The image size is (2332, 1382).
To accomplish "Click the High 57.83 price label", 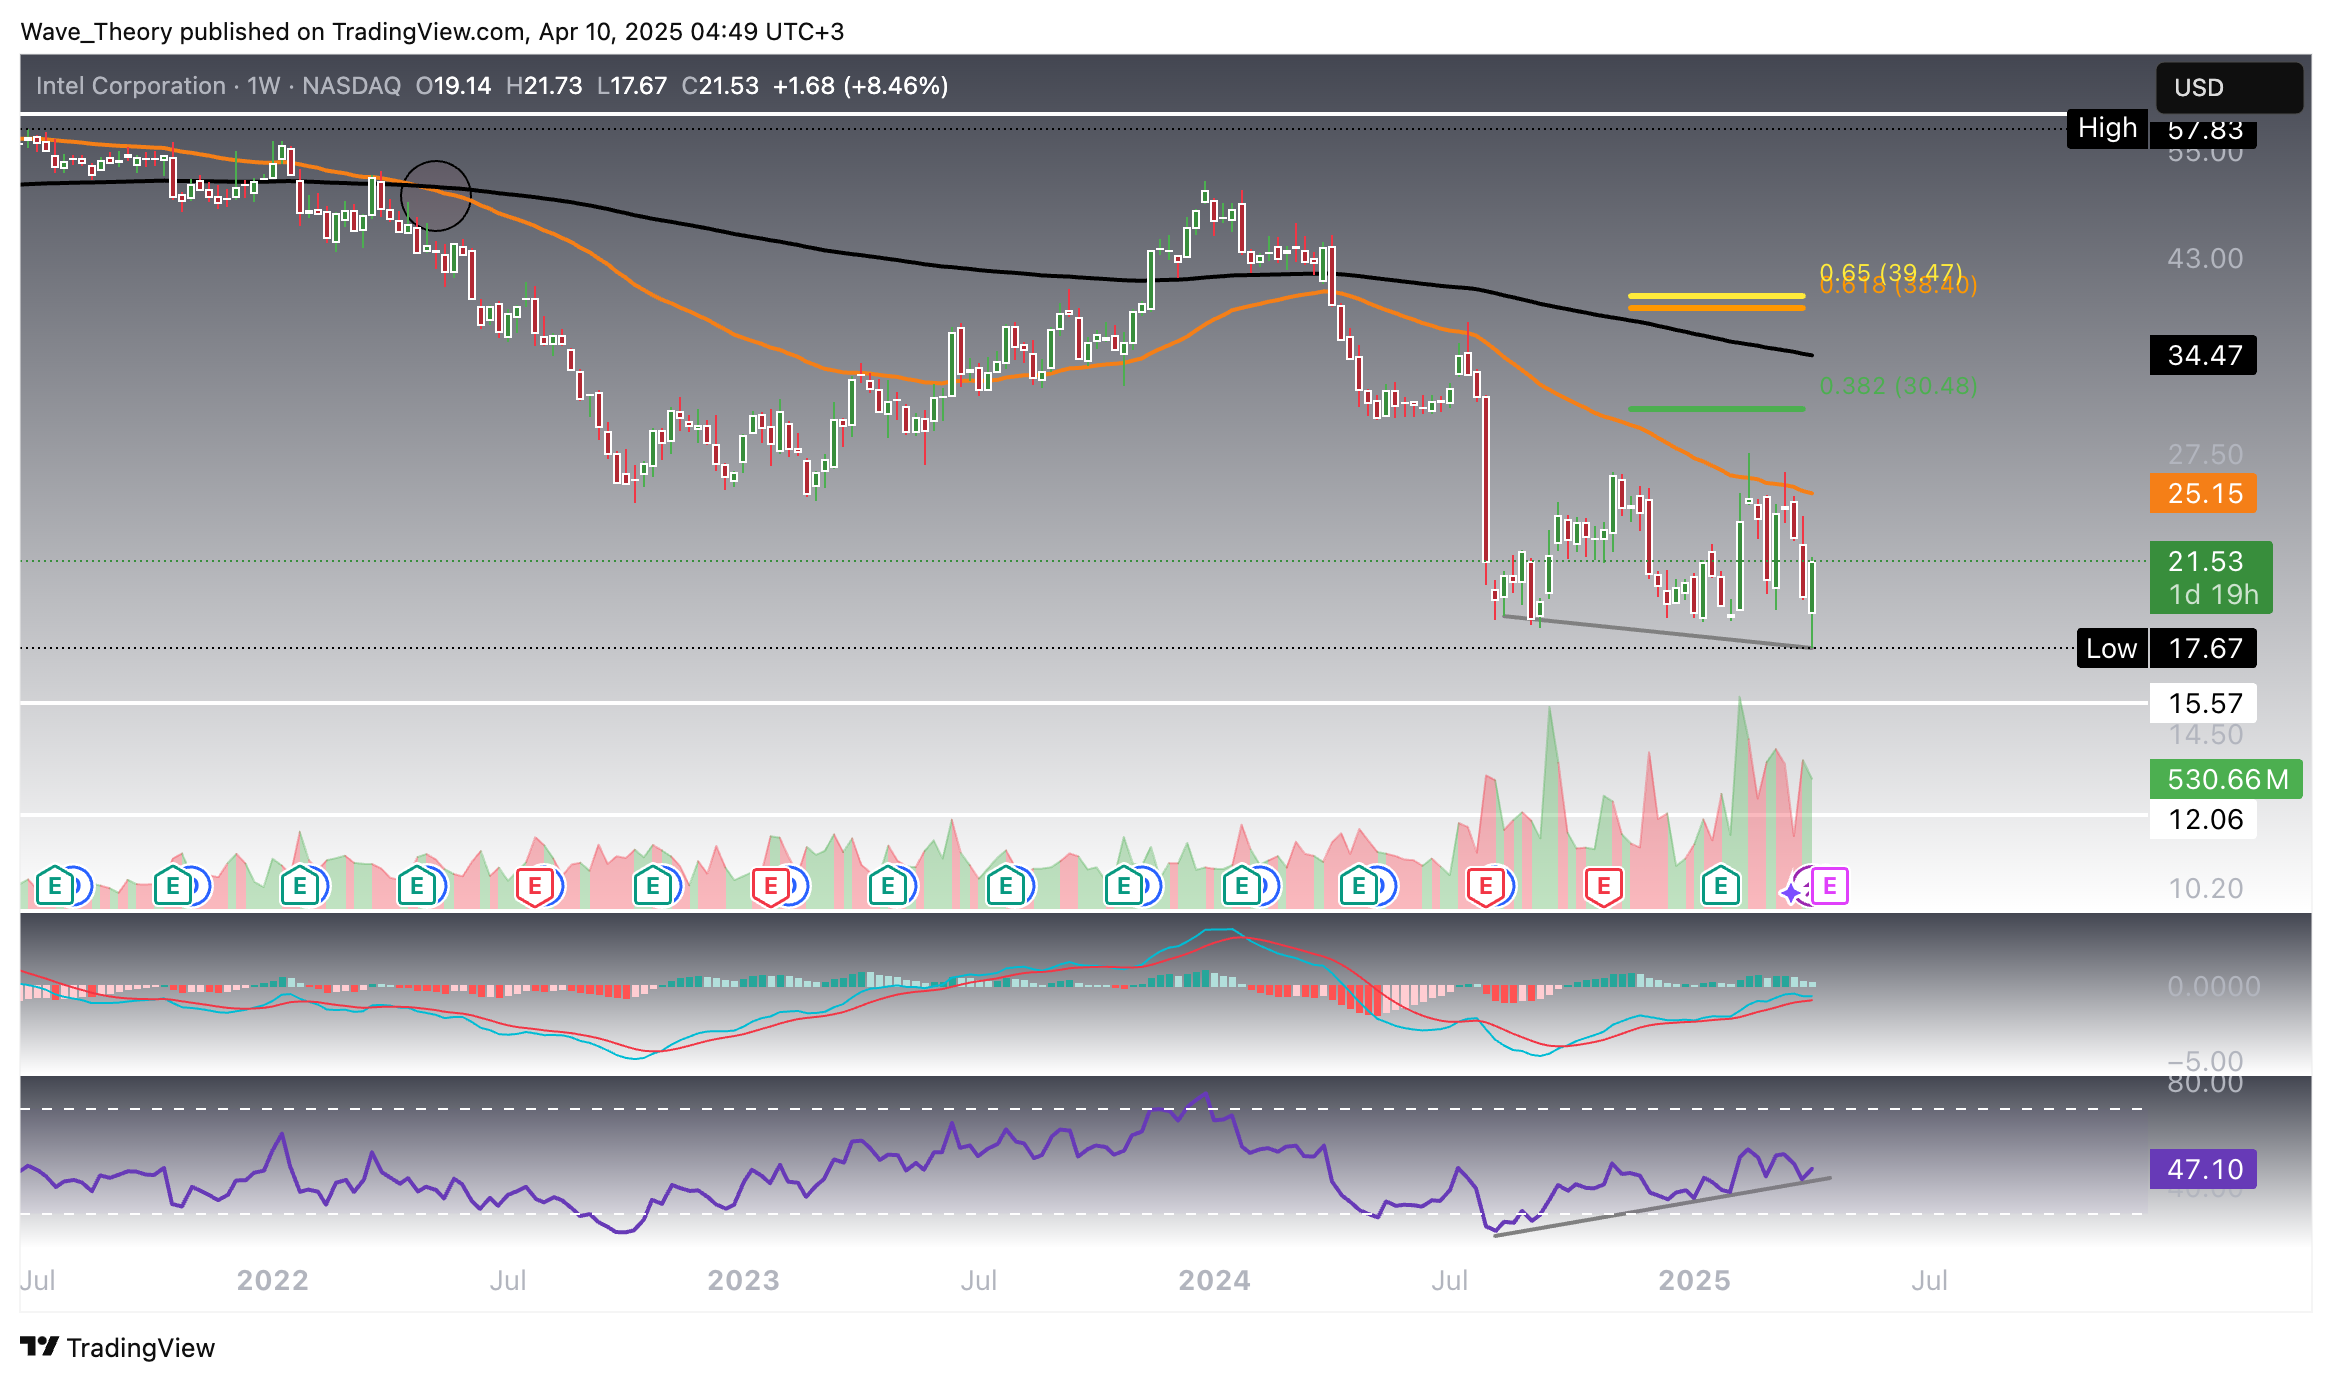I will pyautogui.click(x=2161, y=129).
